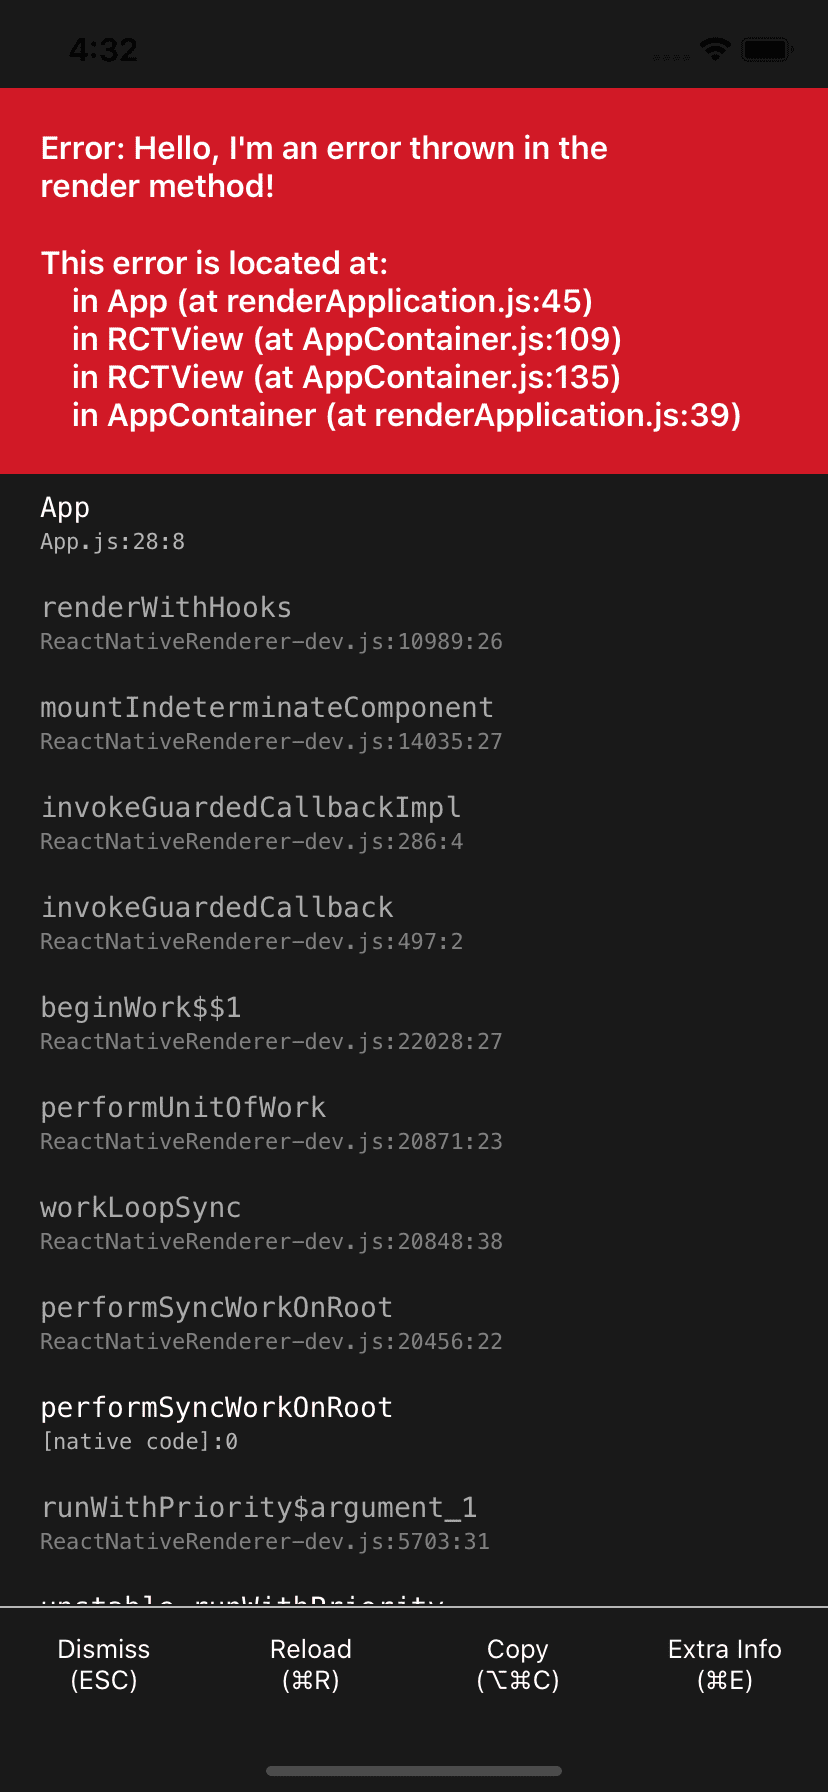Open performSyncWorkOnRoot frame at line 20456

point(270,1323)
